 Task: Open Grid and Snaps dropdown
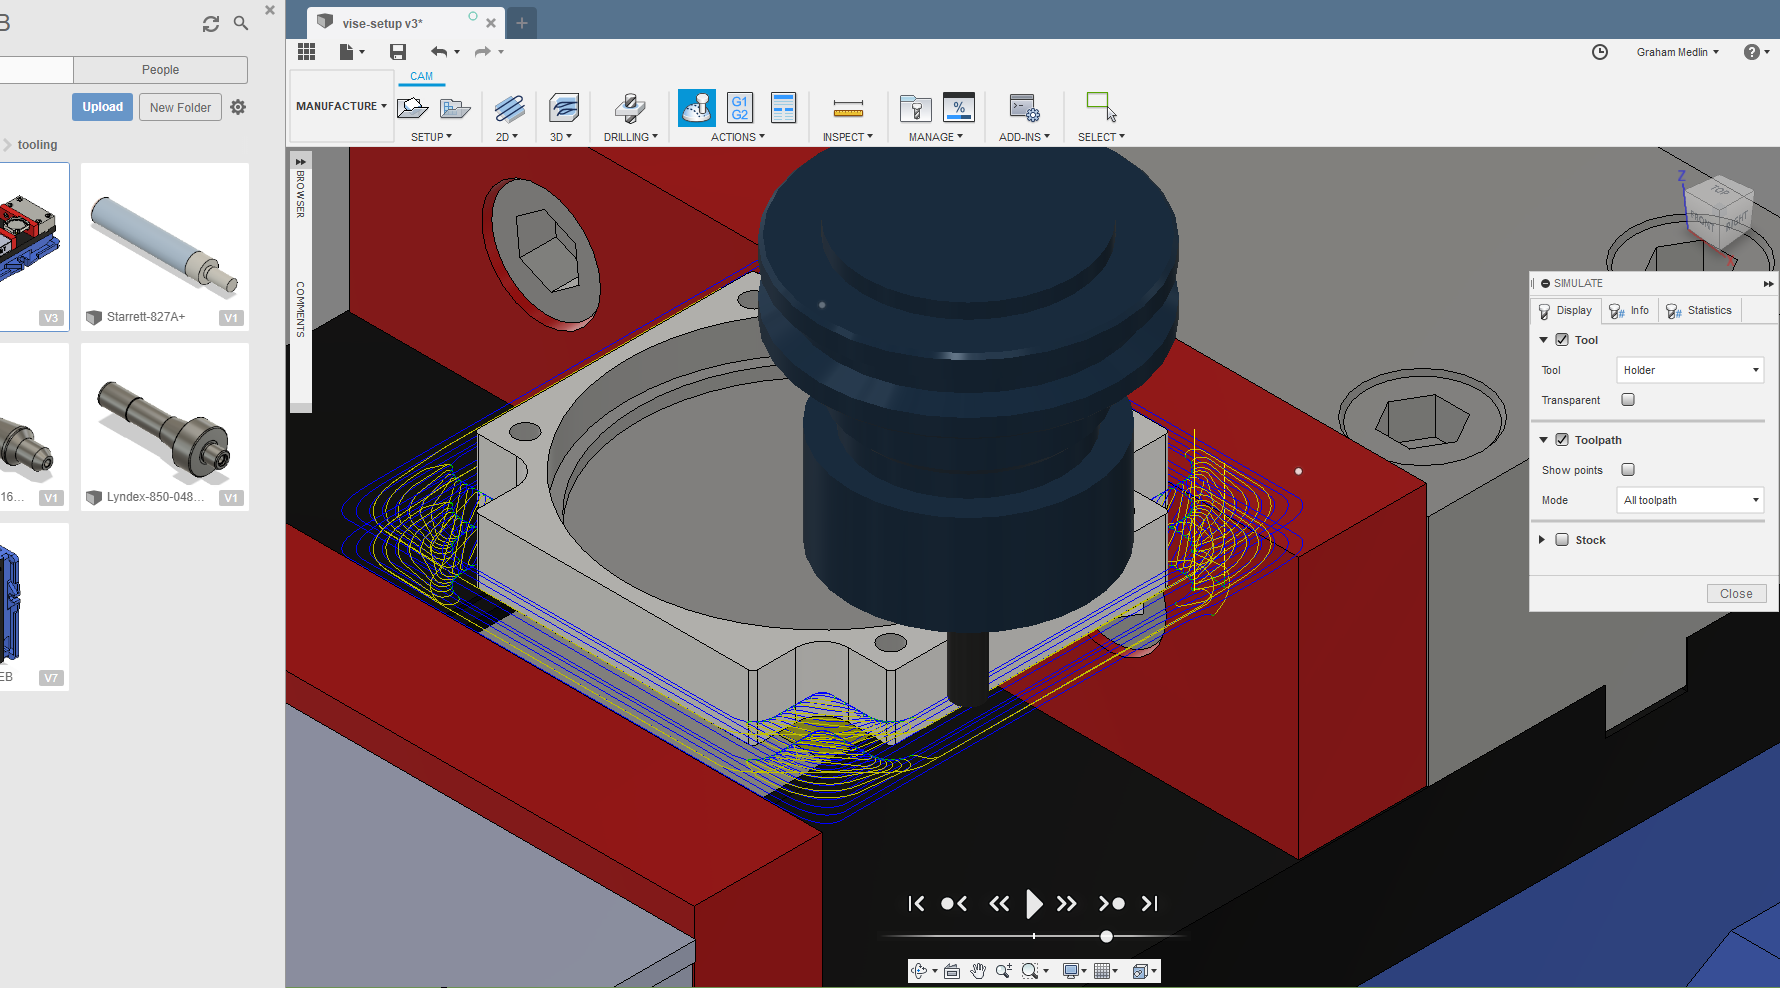point(1105,971)
